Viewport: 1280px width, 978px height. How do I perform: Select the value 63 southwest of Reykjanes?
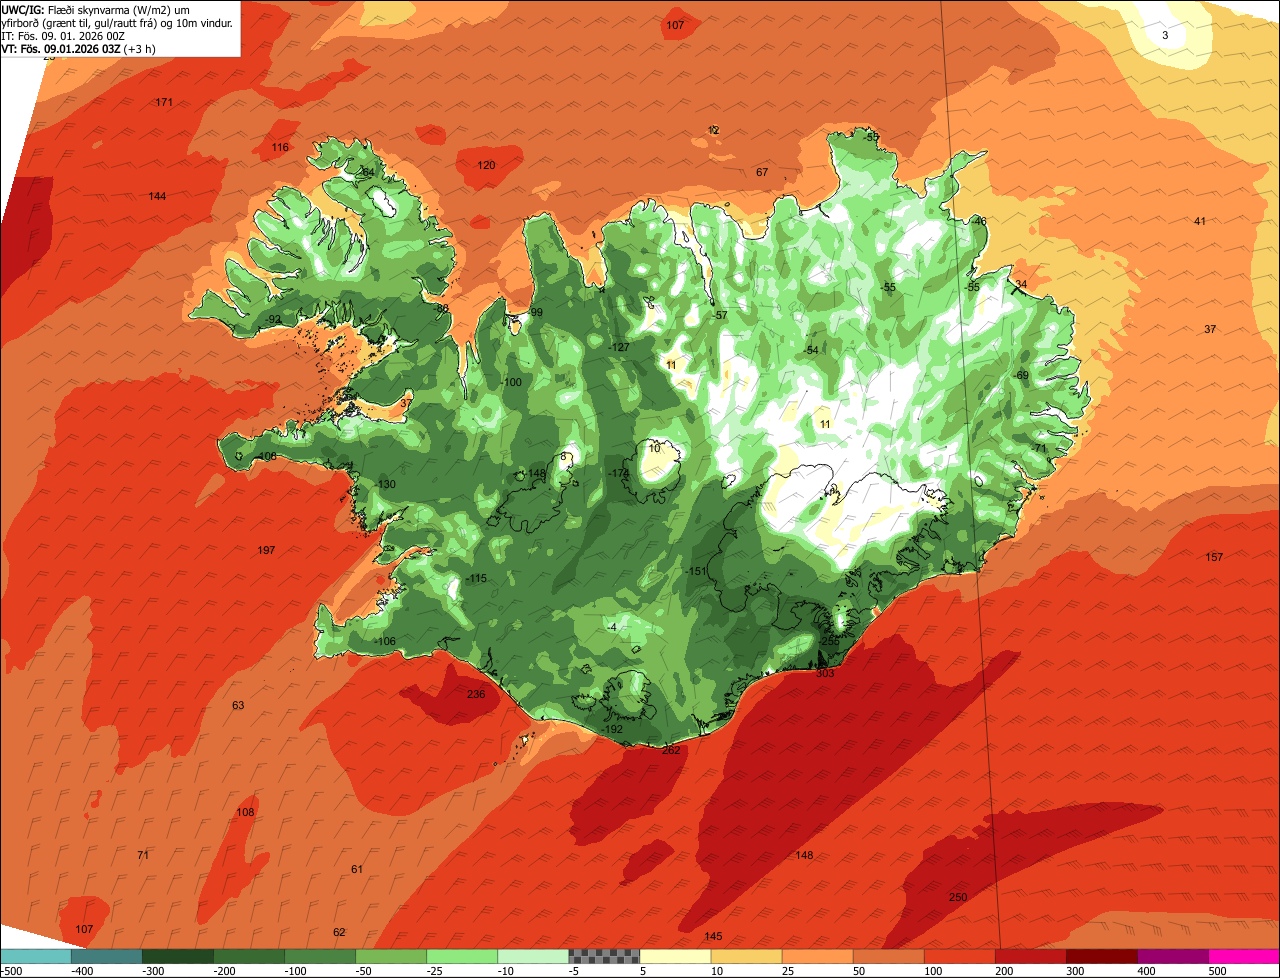[x=238, y=706]
